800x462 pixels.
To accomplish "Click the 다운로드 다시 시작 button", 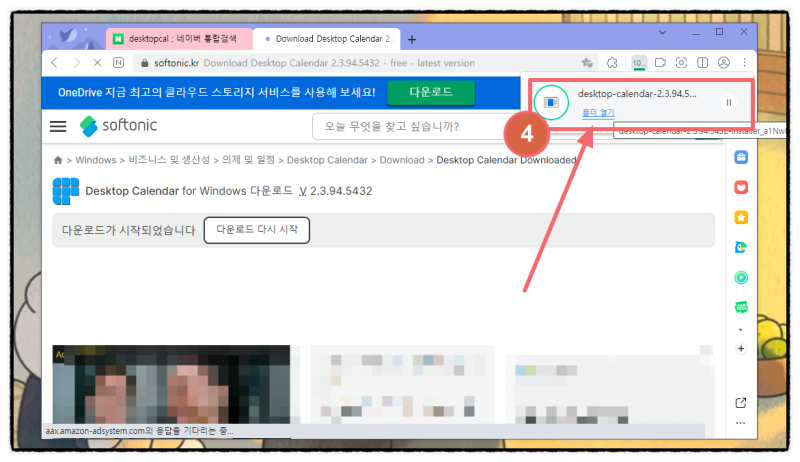I will point(257,230).
